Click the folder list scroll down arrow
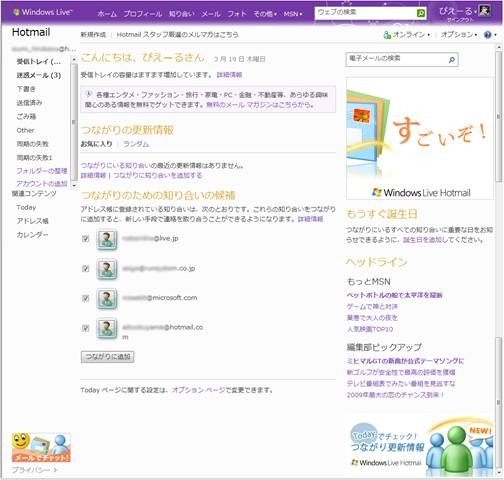 [x=74, y=185]
